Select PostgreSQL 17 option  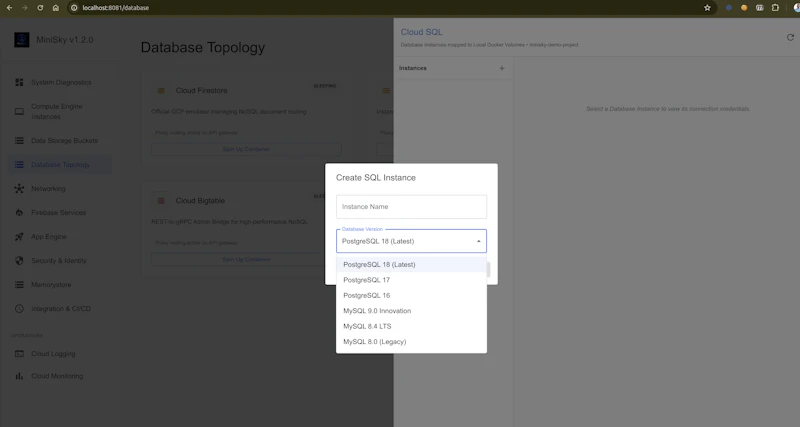[x=411, y=280]
